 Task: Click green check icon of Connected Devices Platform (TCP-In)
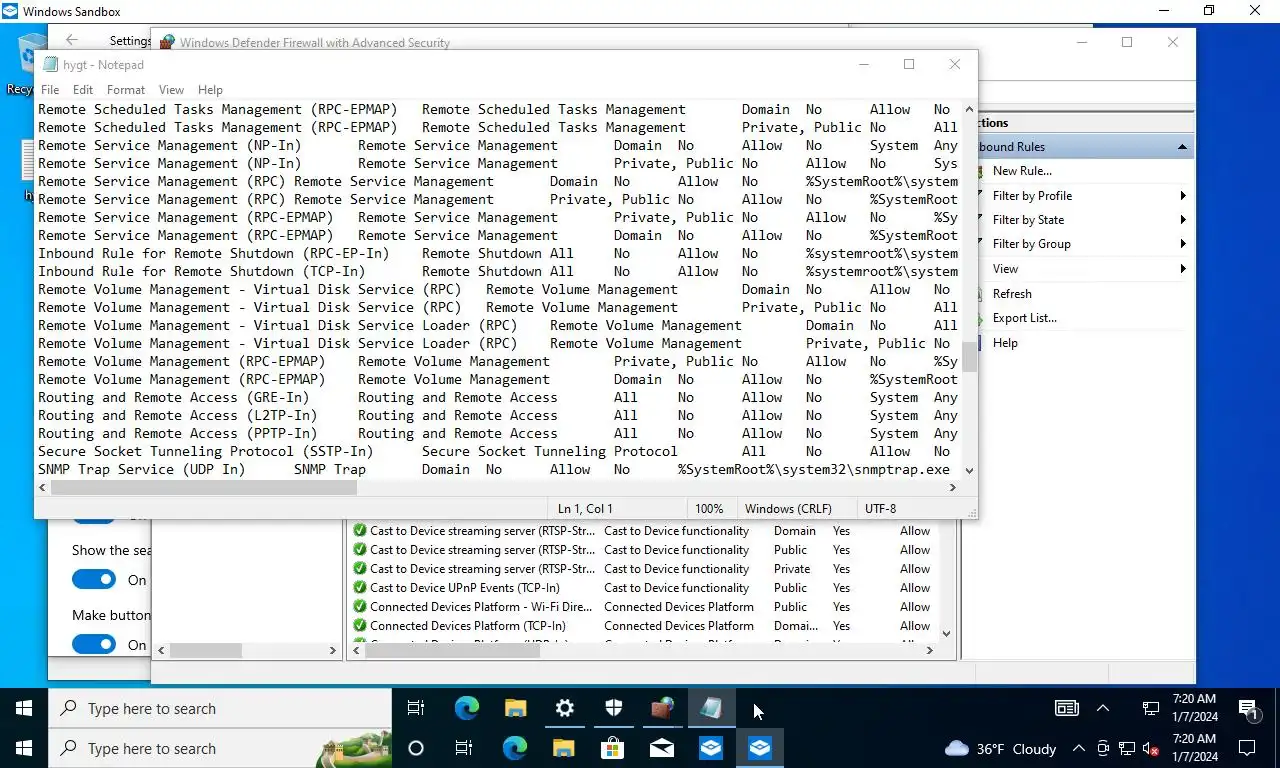click(x=360, y=626)
